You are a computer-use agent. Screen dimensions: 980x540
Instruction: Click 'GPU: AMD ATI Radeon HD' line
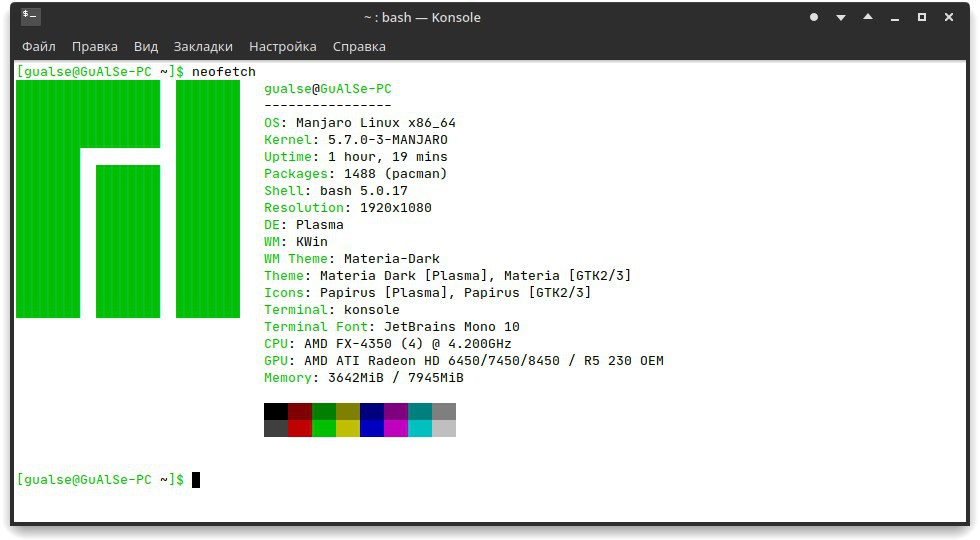tap(464, 361)
